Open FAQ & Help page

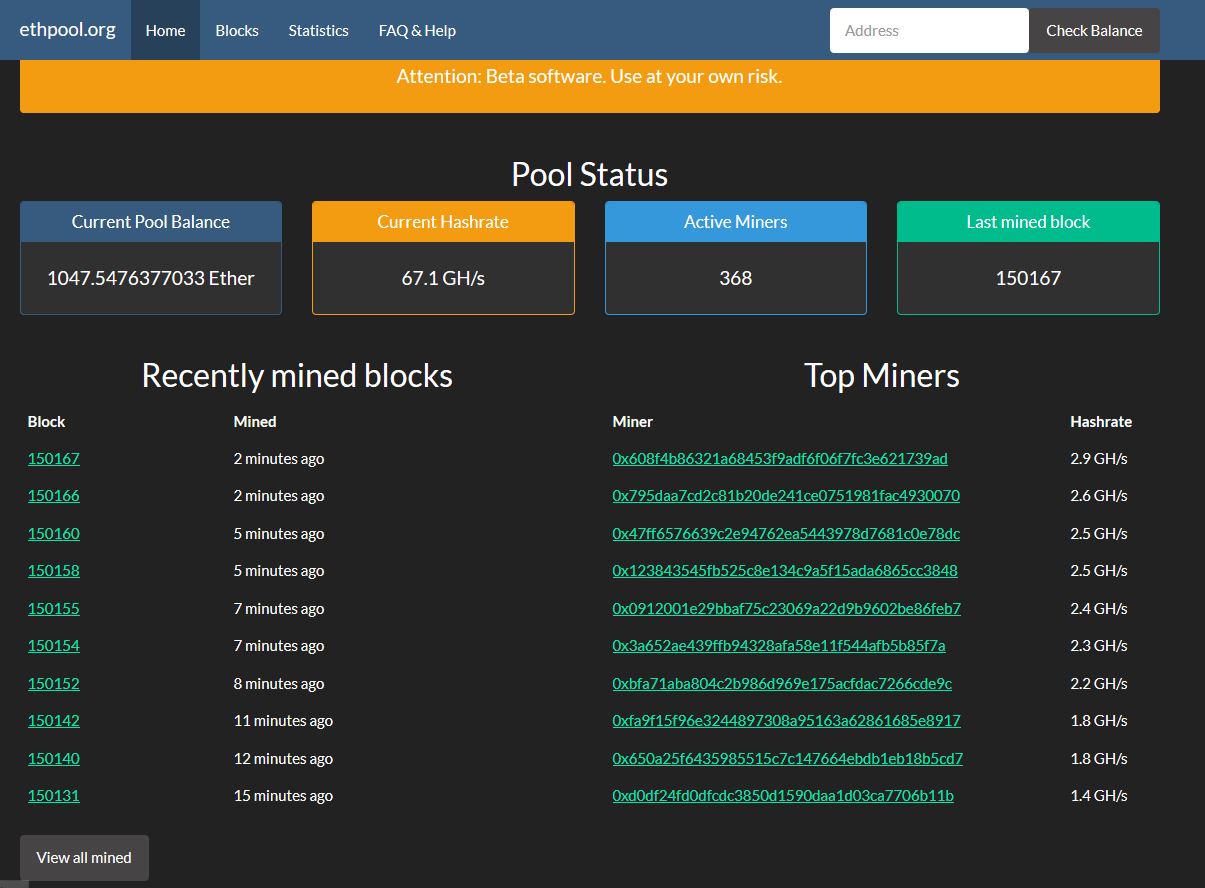(x=417, y=30)
